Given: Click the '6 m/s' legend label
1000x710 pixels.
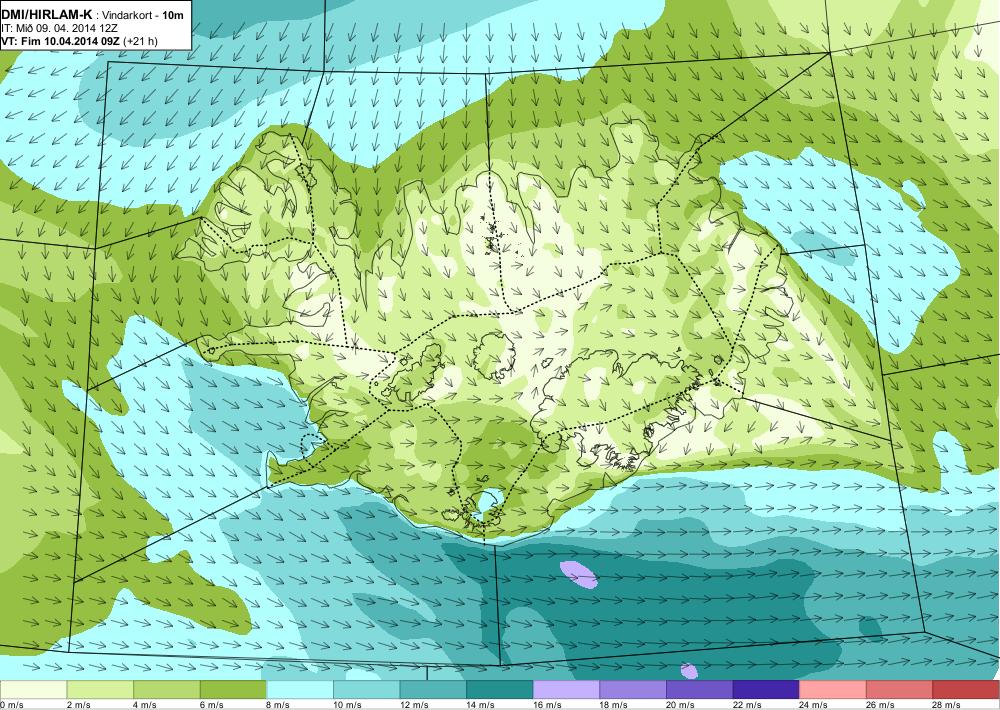Looking at the screenshot, I should point(211,705).
